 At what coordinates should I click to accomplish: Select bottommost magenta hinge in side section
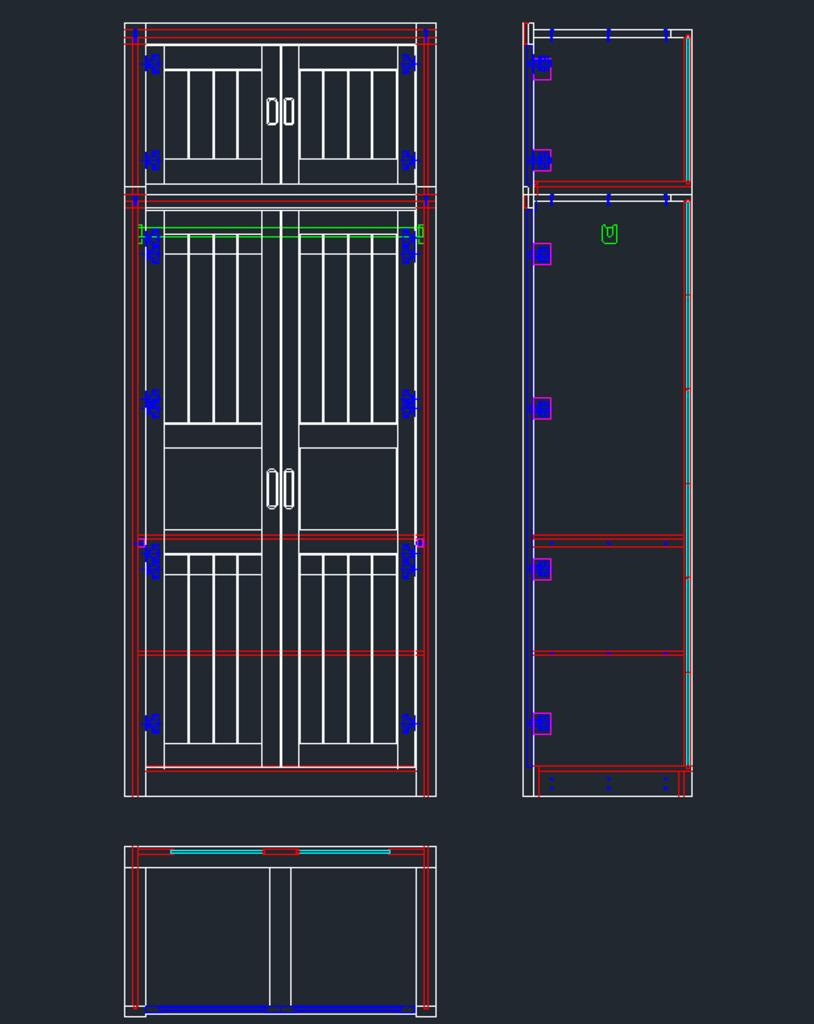(x=541, y=723)
